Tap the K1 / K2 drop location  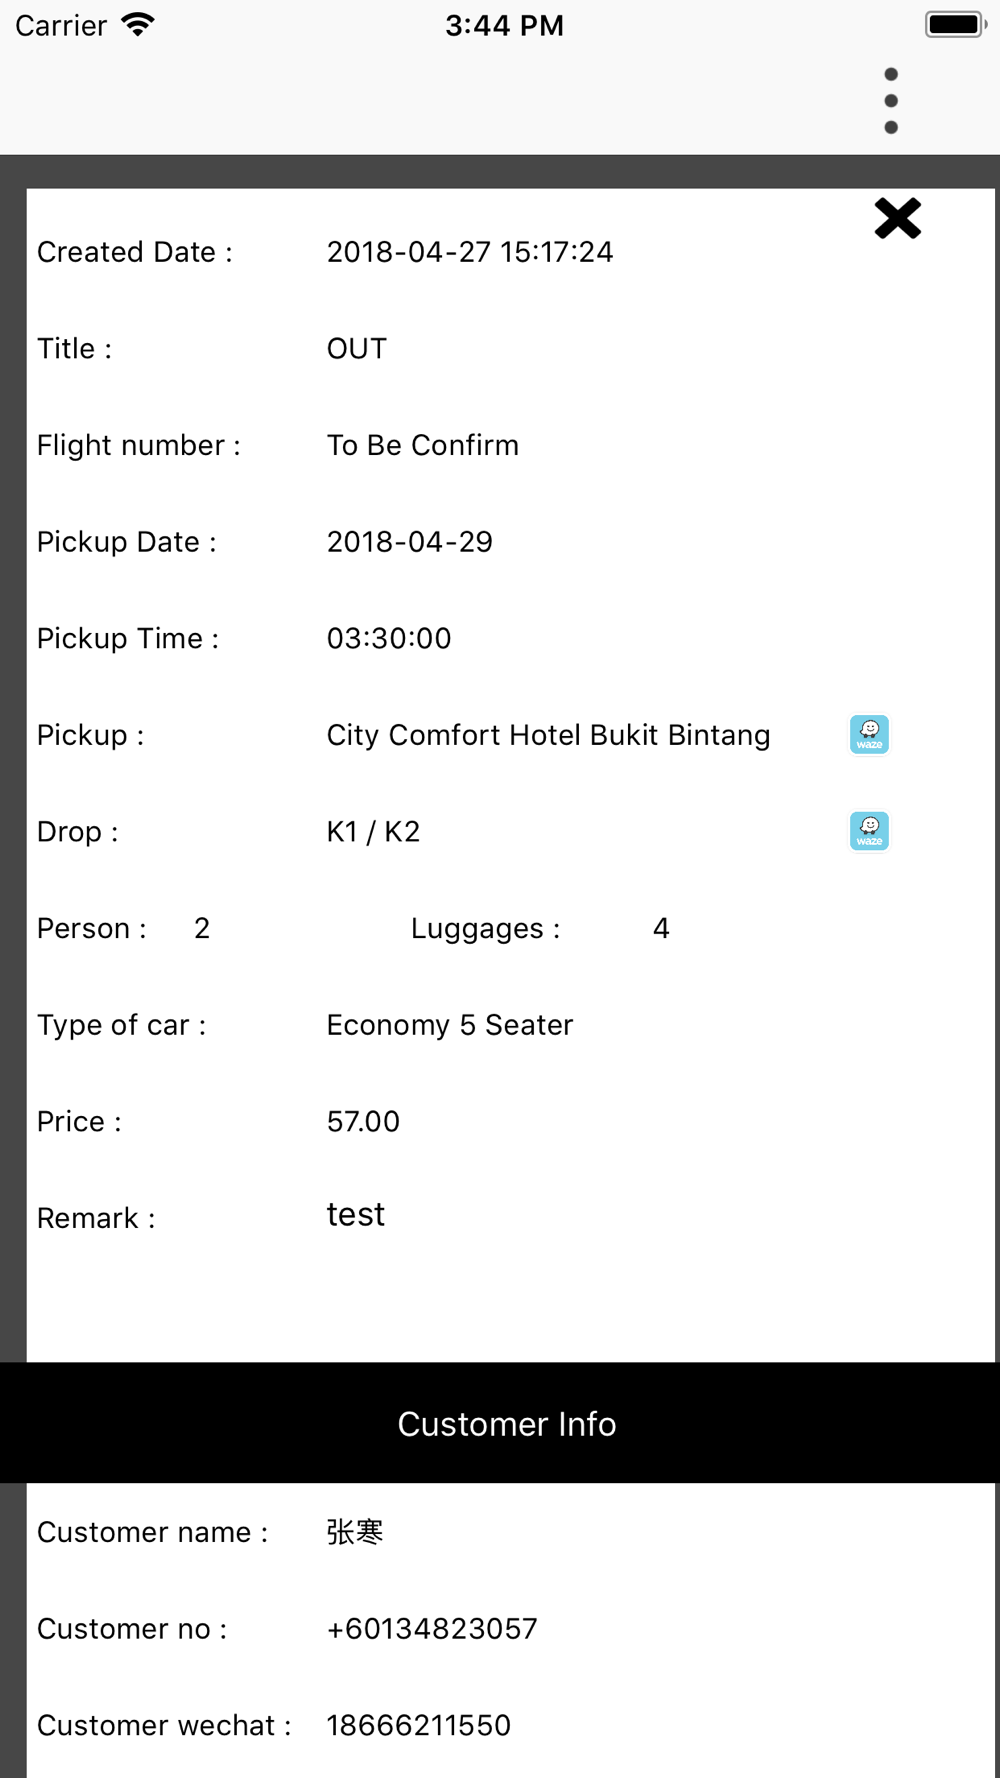coord(373,832)
